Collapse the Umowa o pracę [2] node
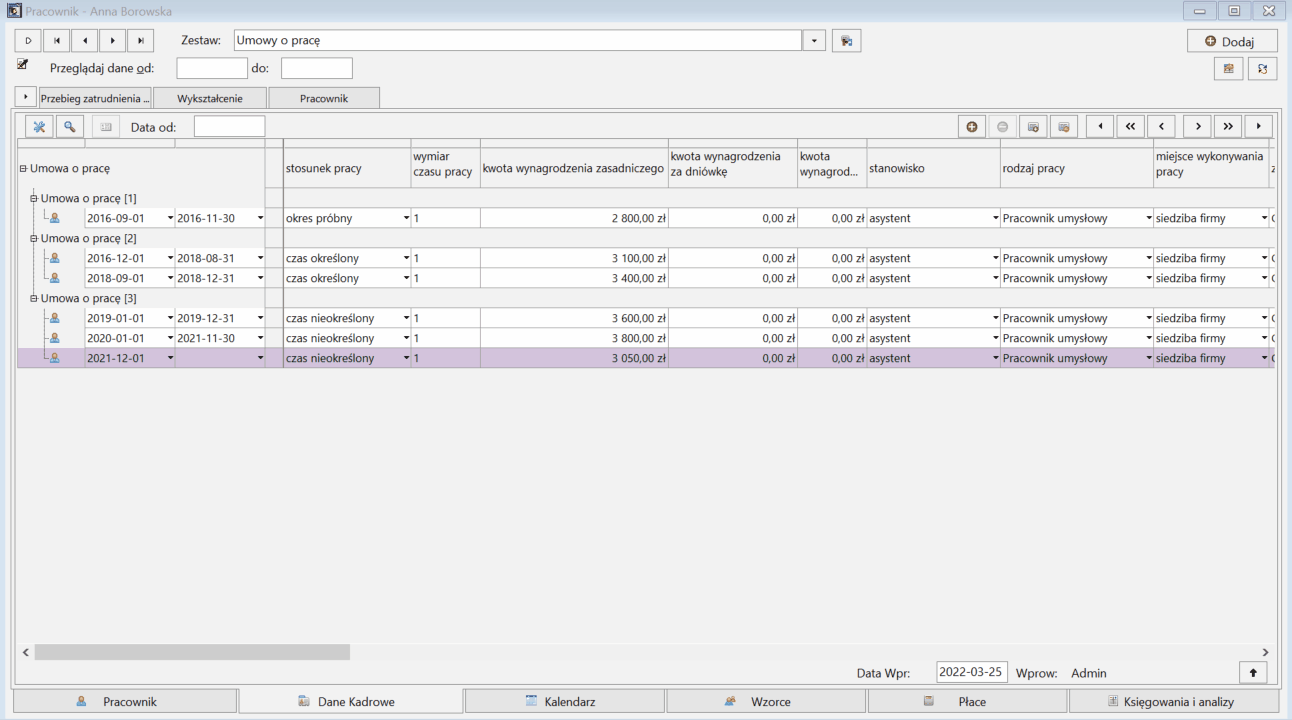This screenshot has height=720, width=1292. 33,239
